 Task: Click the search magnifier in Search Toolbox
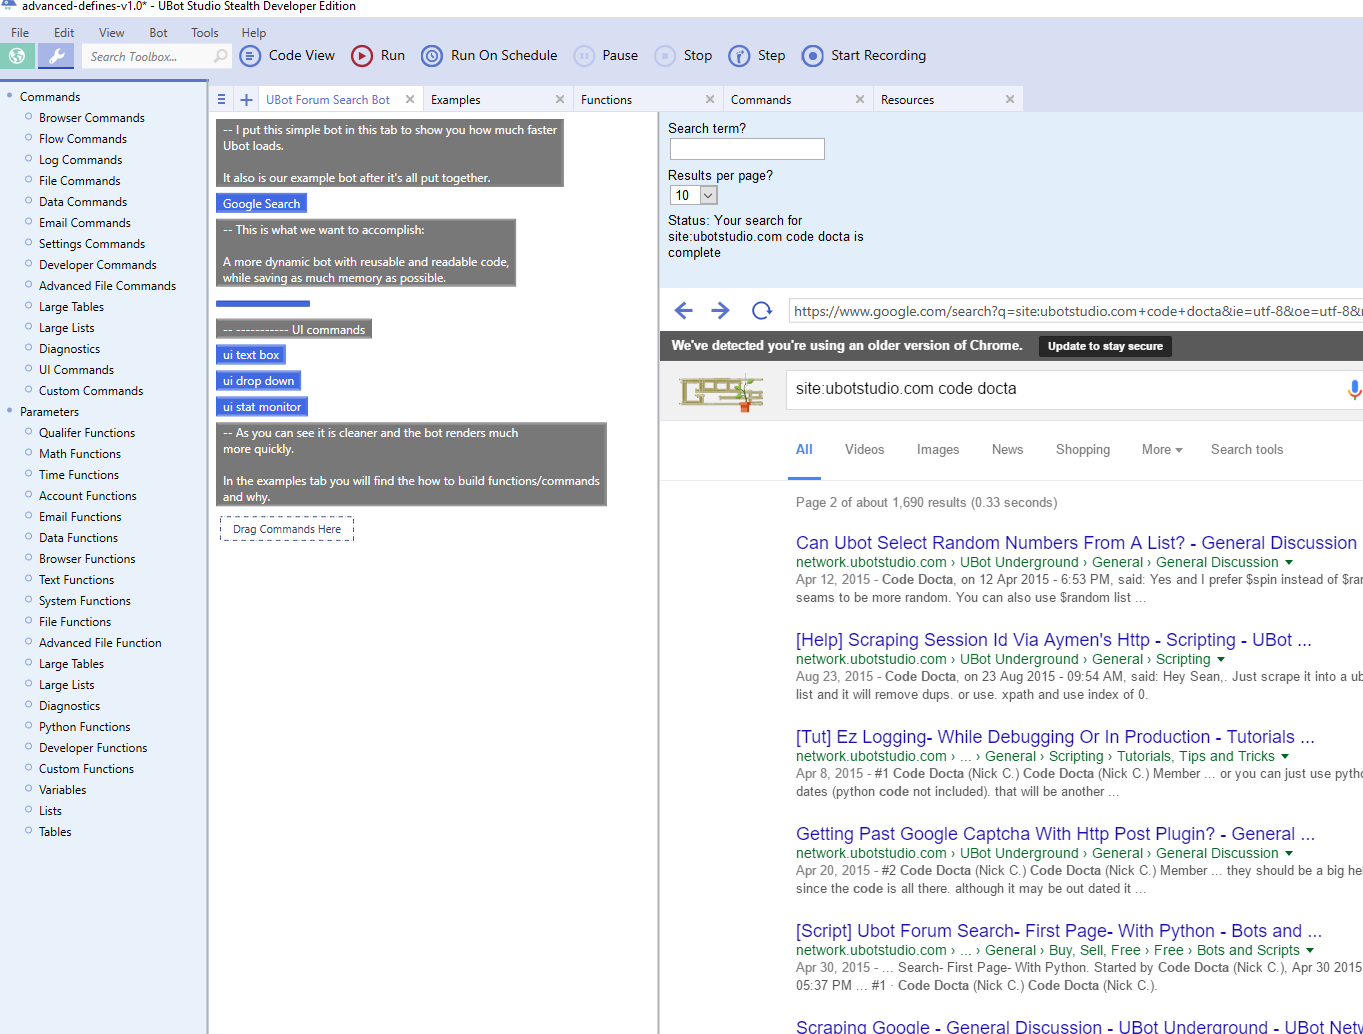pos(221,56)
